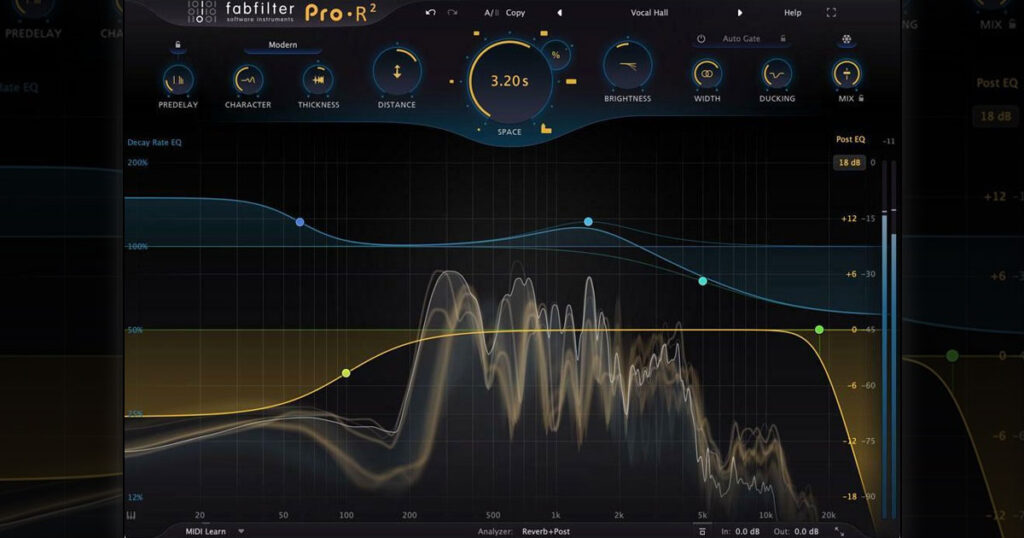
Task: Click the Character knob
Action: 248,80
